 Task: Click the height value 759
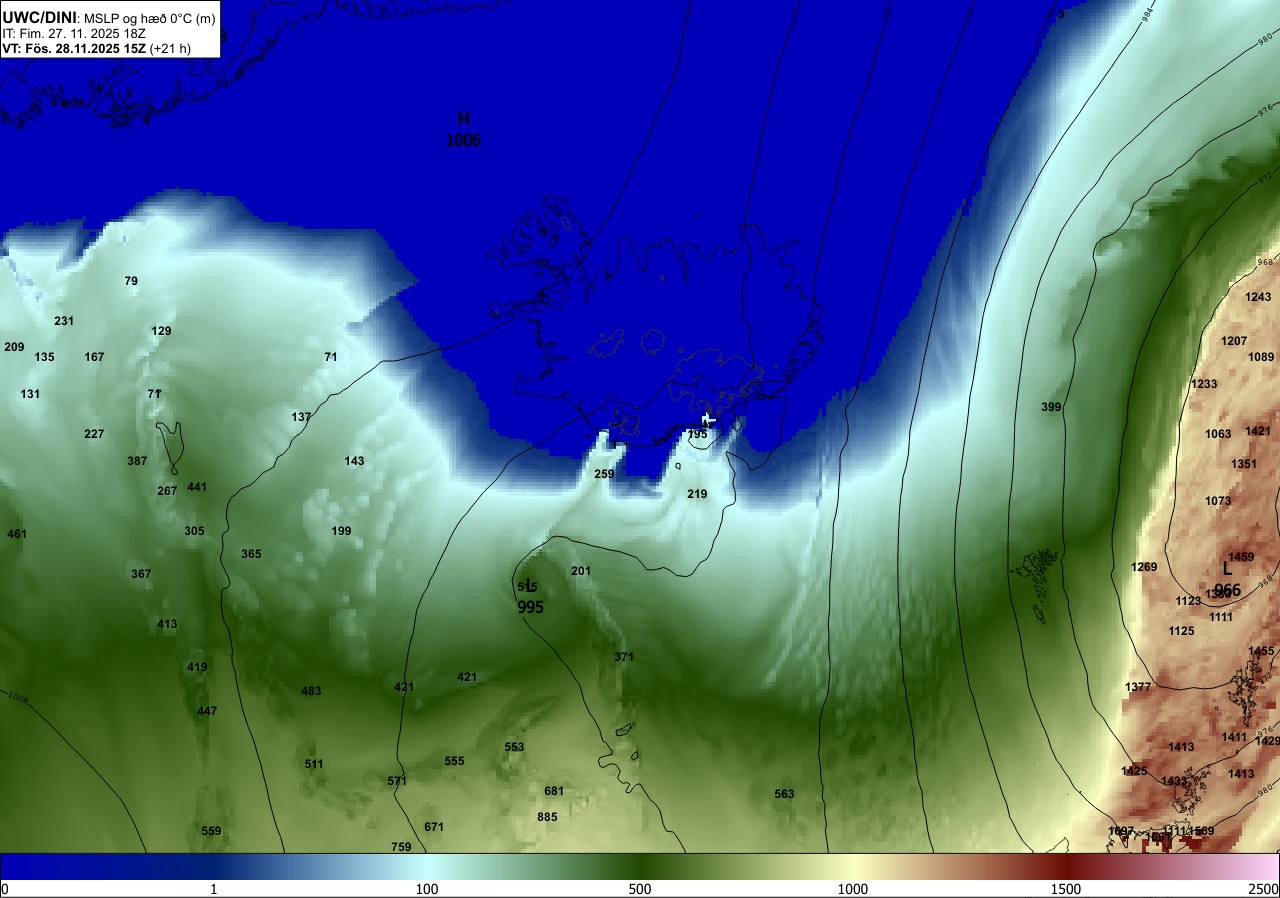pos(401,847)
